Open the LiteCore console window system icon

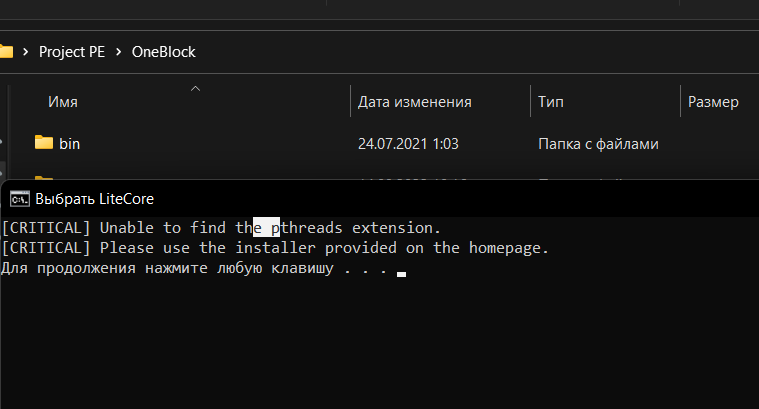(20, 198)
